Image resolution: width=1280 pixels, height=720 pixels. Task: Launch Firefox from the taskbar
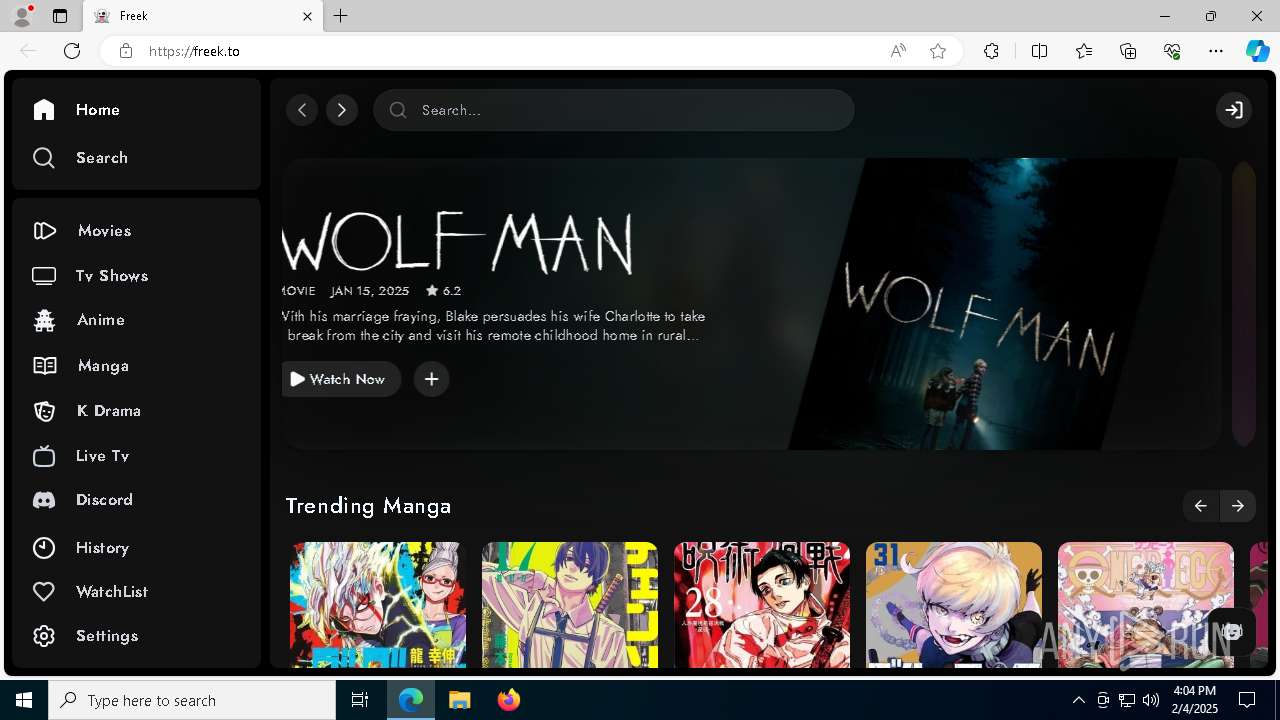(x=509, y=700)
